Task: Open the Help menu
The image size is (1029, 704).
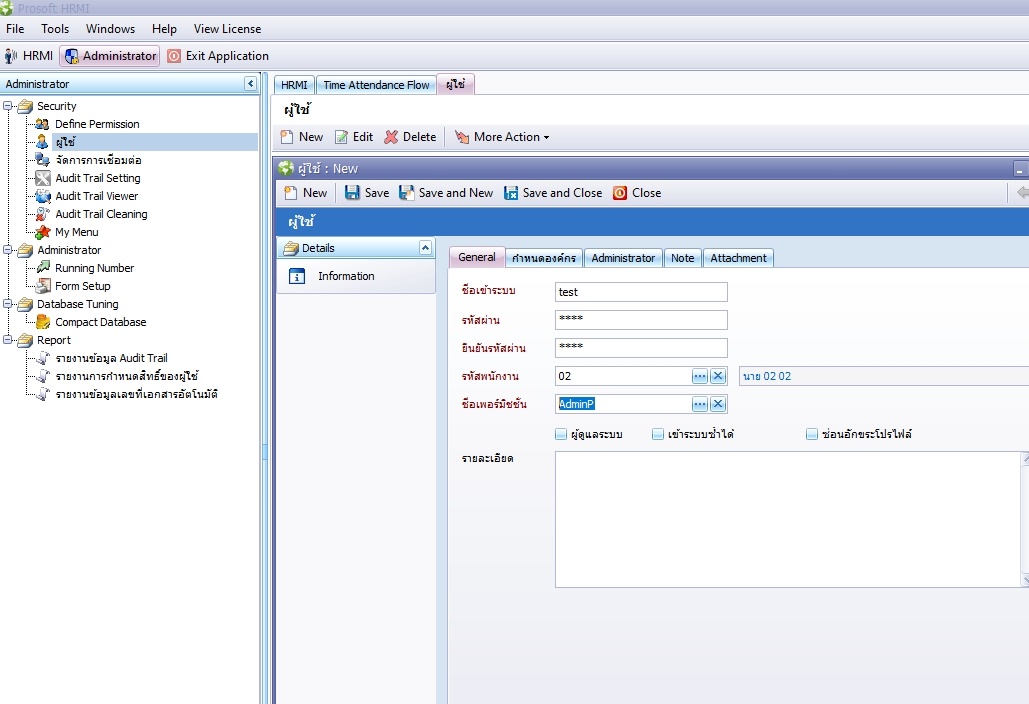Action: (x=164, y=29)
